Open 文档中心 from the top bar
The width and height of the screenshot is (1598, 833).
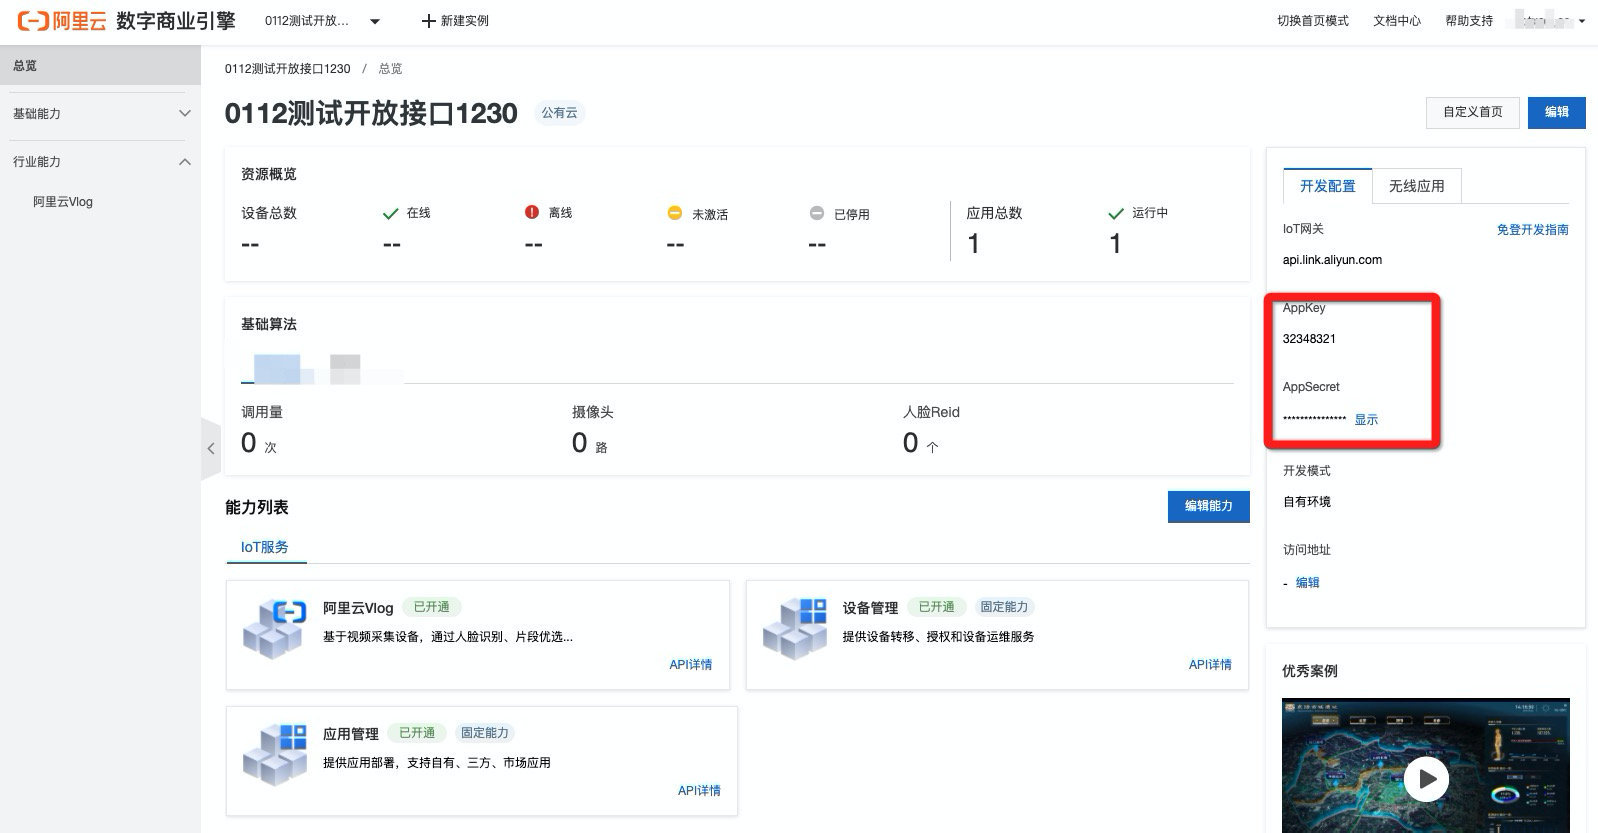1396,21
